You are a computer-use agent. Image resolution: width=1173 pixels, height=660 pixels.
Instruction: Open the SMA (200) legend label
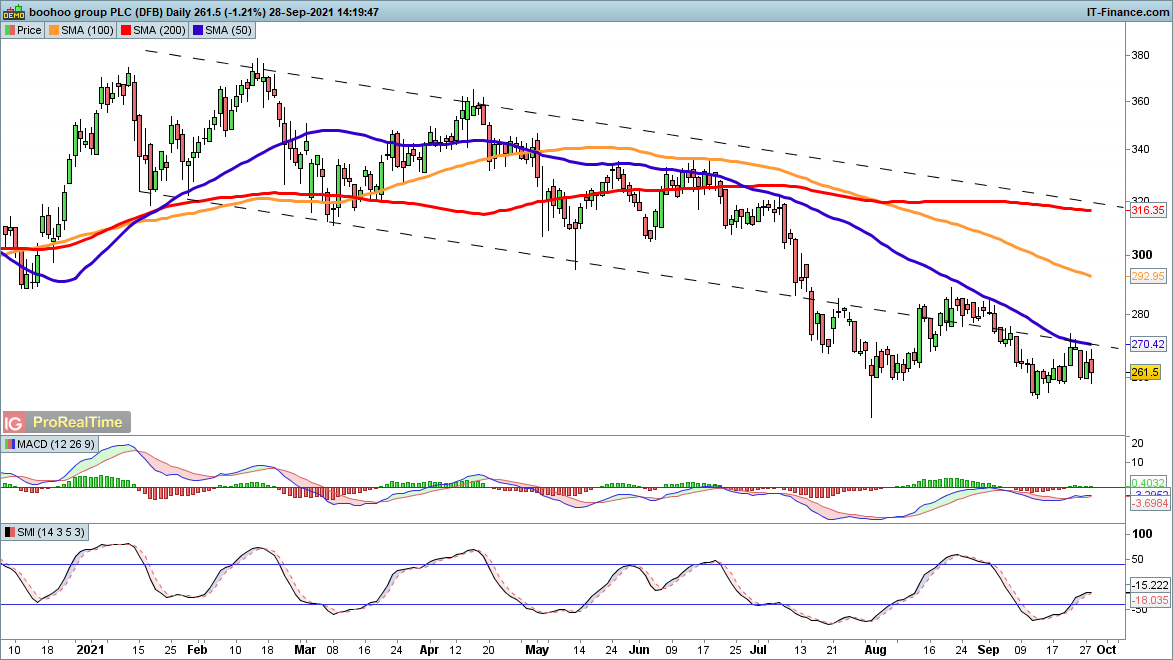tap(159, 30)
